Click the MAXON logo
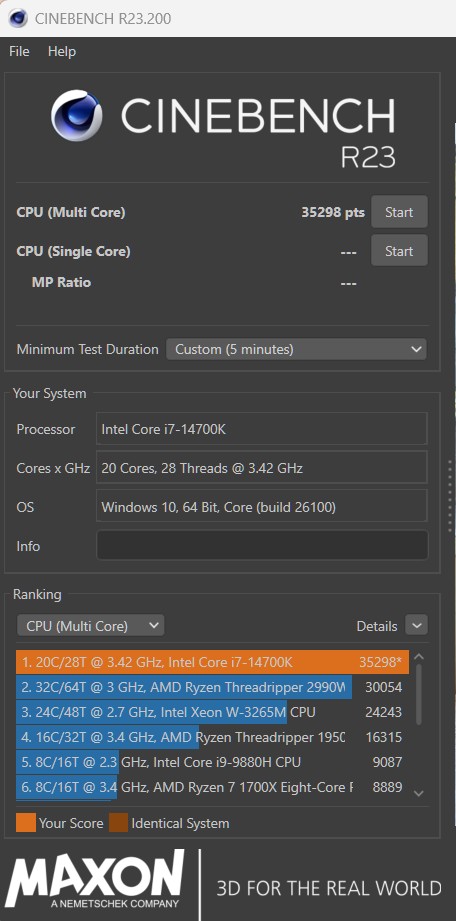456x921 pixels. [95, 879]
